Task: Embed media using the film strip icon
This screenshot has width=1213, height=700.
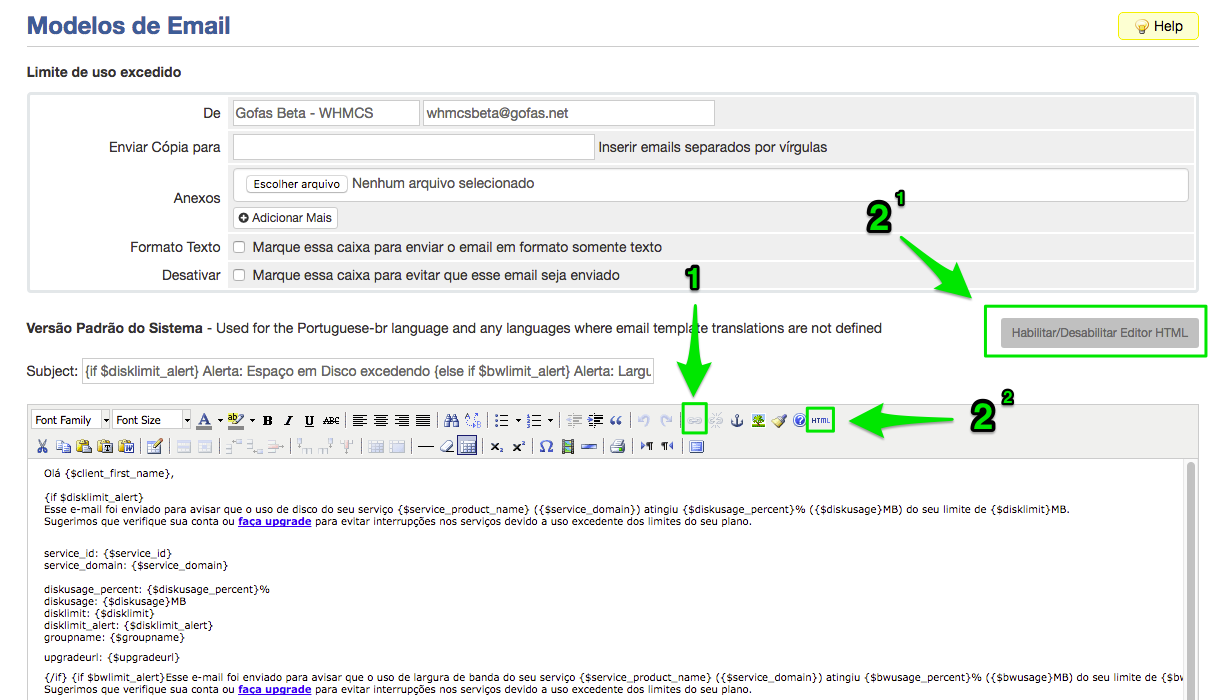Action: pos(568,447)
